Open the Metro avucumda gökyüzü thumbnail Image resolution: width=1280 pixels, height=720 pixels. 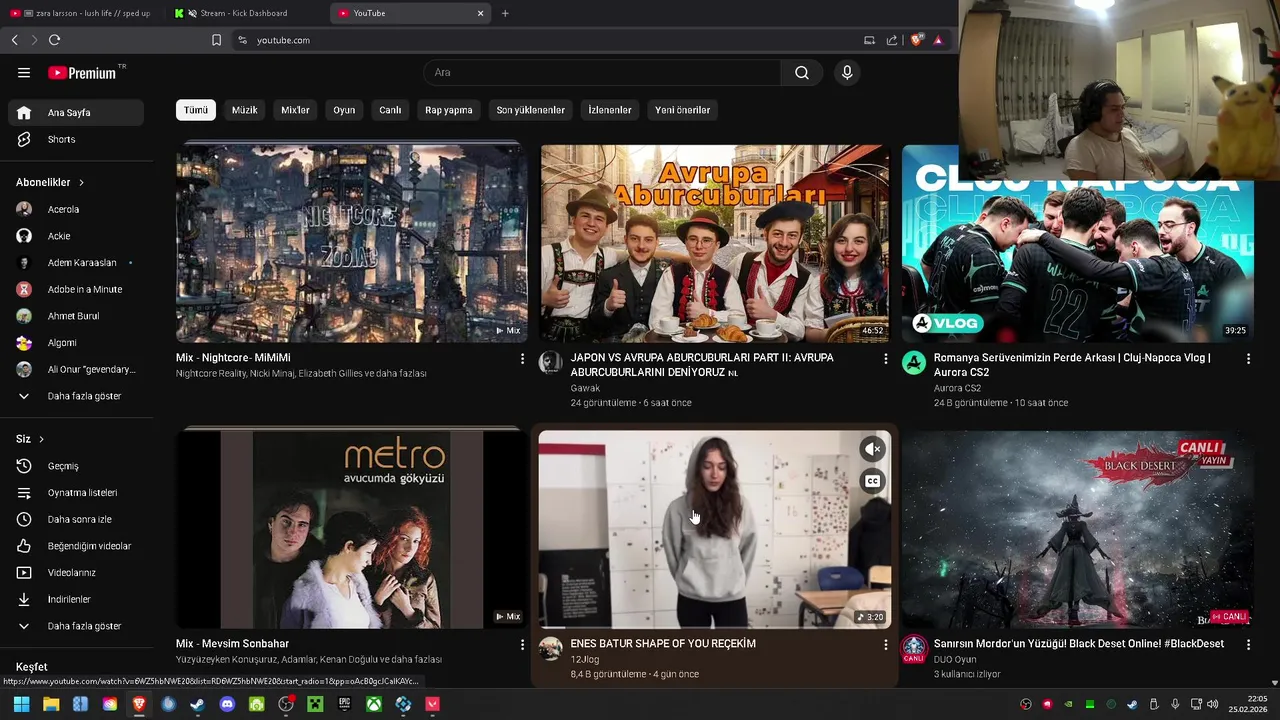point(351,530)
